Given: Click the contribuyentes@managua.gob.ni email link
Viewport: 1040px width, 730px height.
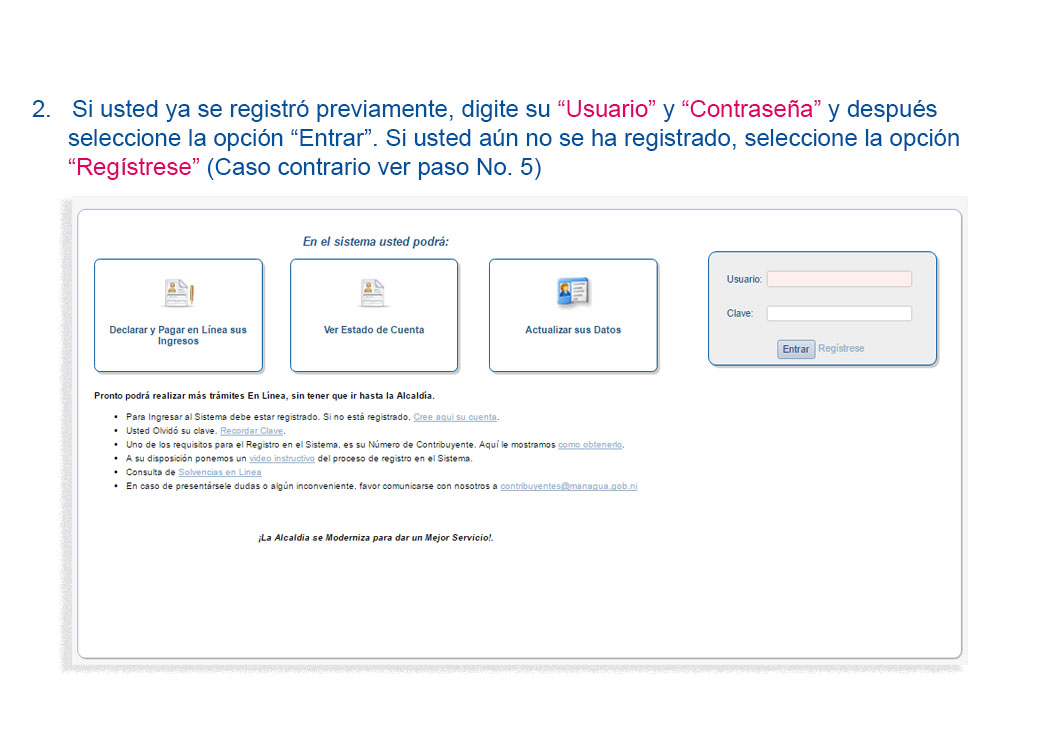Looking at the screenshot, I should click(x=568, y=486).
